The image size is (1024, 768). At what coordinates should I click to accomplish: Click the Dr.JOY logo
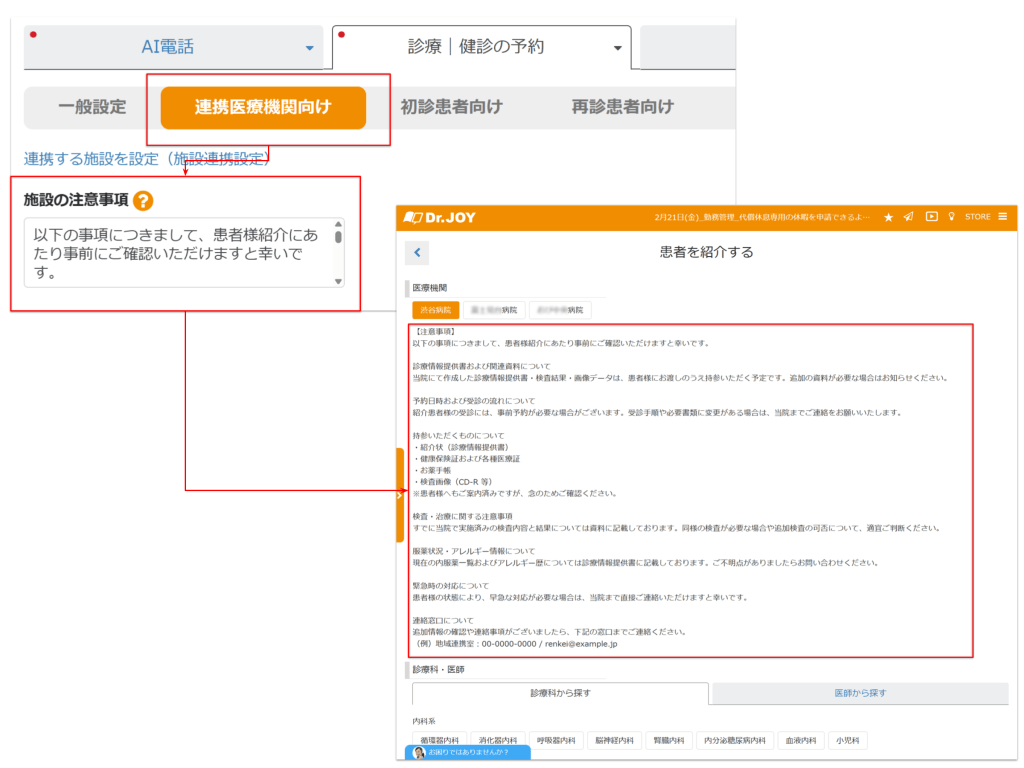(437, 217)
